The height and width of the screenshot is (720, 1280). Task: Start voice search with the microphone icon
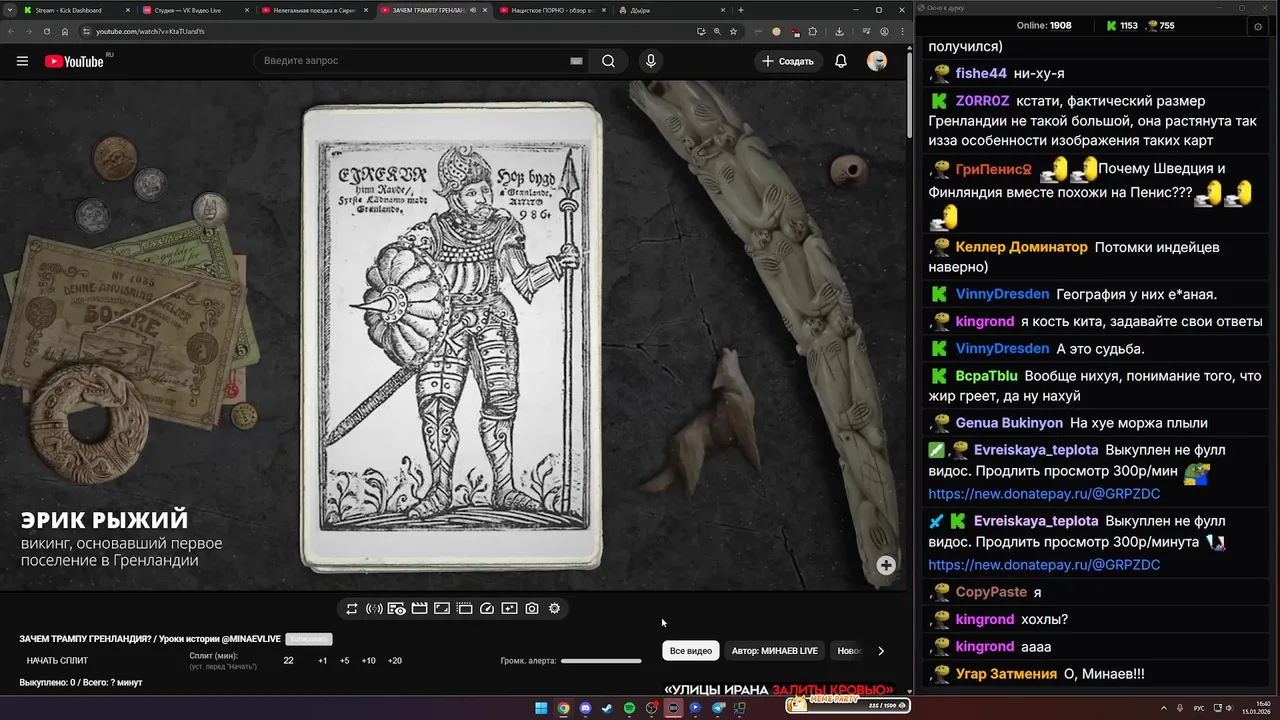(651, 61)
